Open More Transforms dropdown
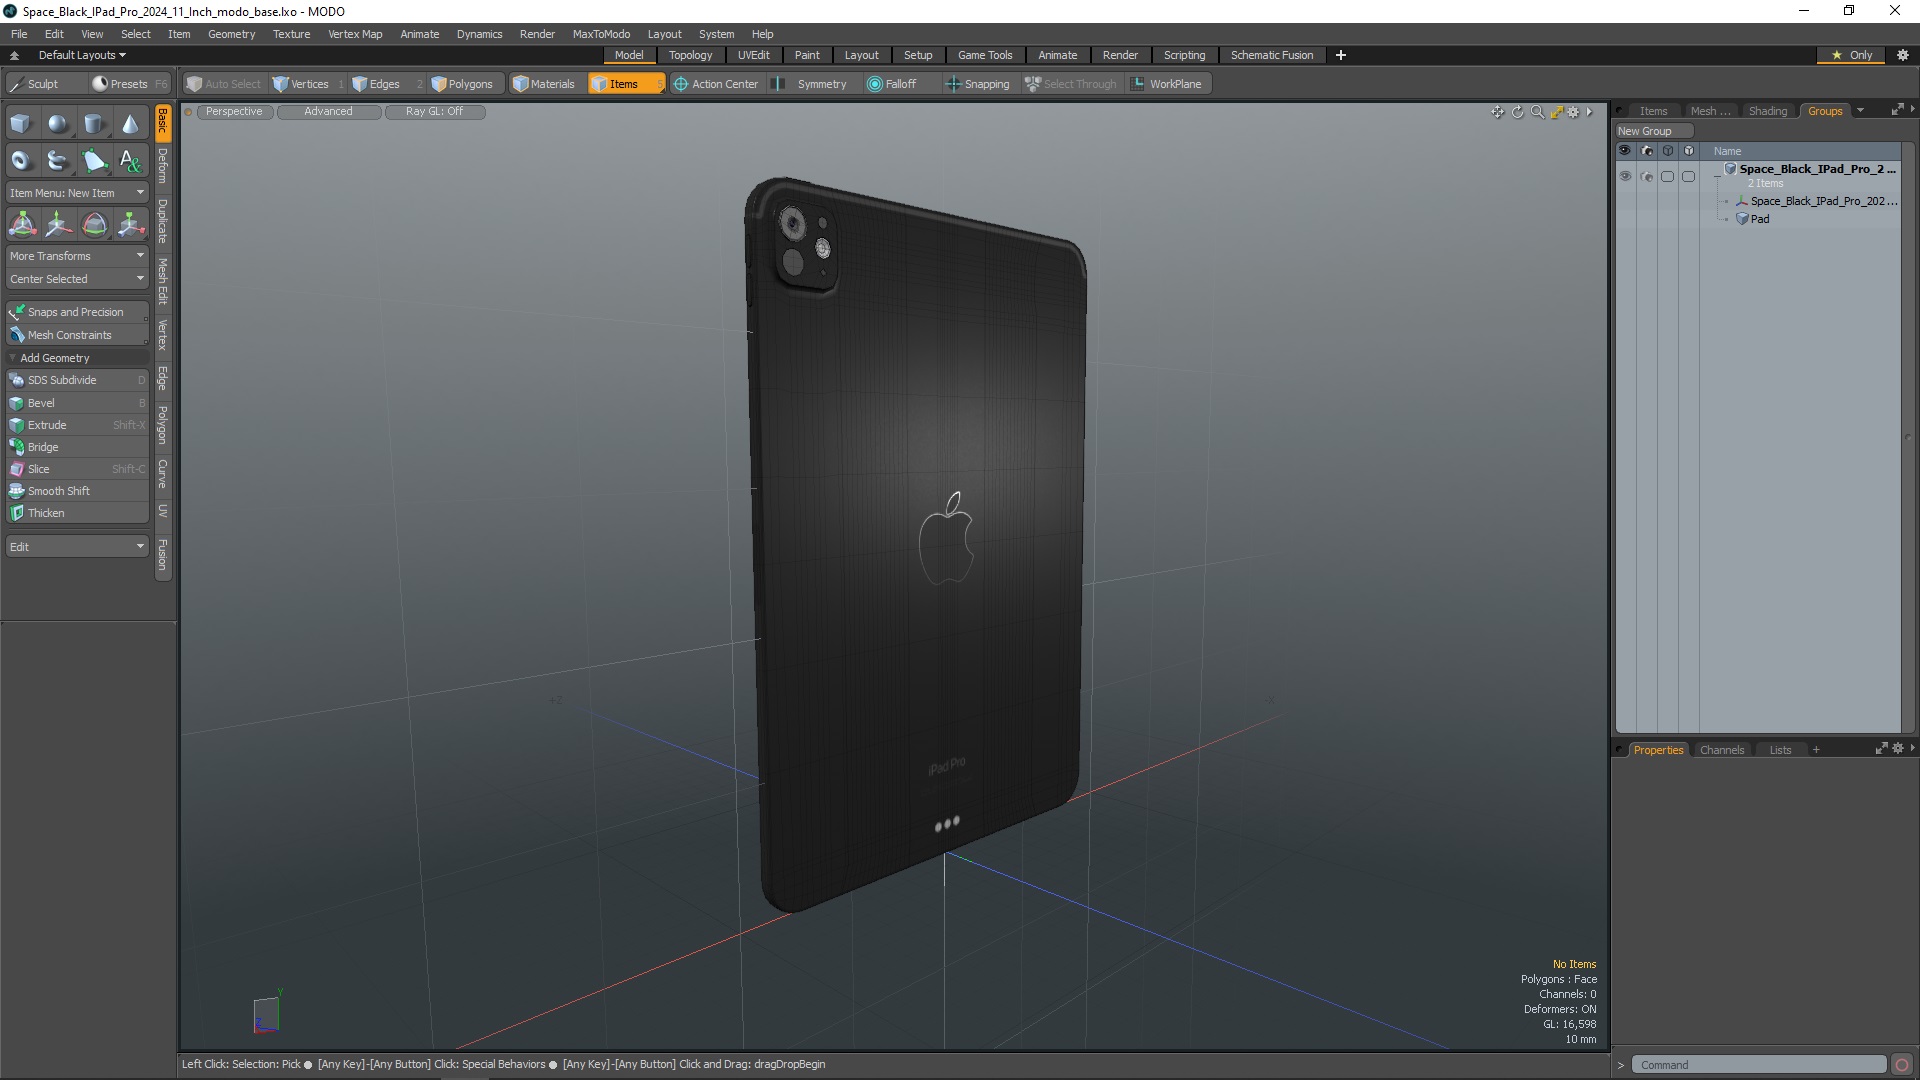This screenshot has height=1080, width=1920. [77, 256]
